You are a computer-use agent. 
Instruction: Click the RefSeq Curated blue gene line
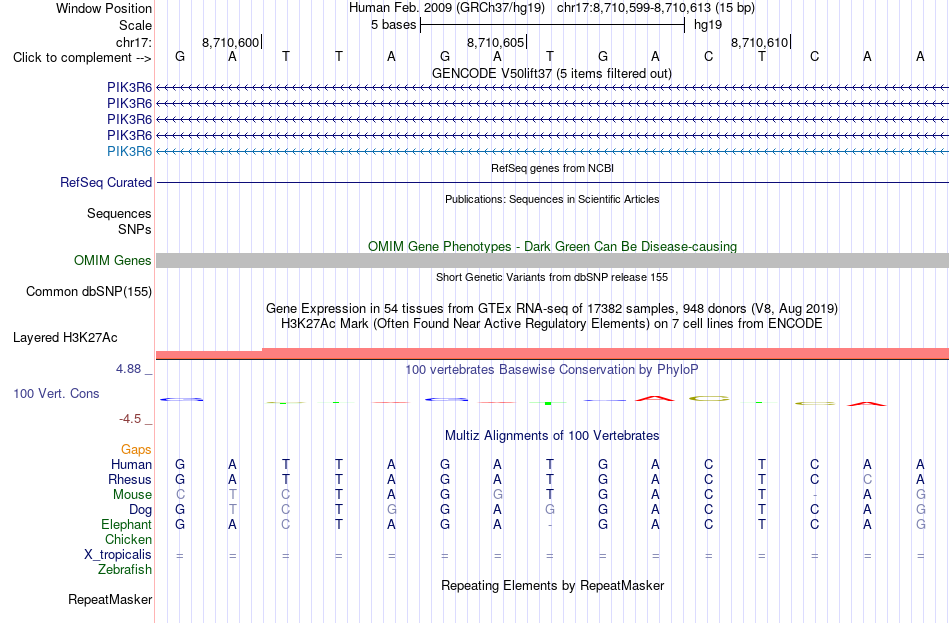pos(552,182)
